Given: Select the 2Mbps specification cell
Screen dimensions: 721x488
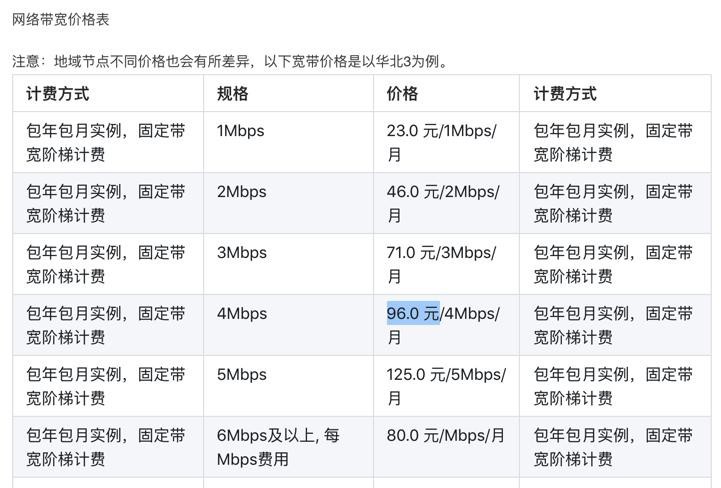Looking at the screenshot, I should coord(288,203).
